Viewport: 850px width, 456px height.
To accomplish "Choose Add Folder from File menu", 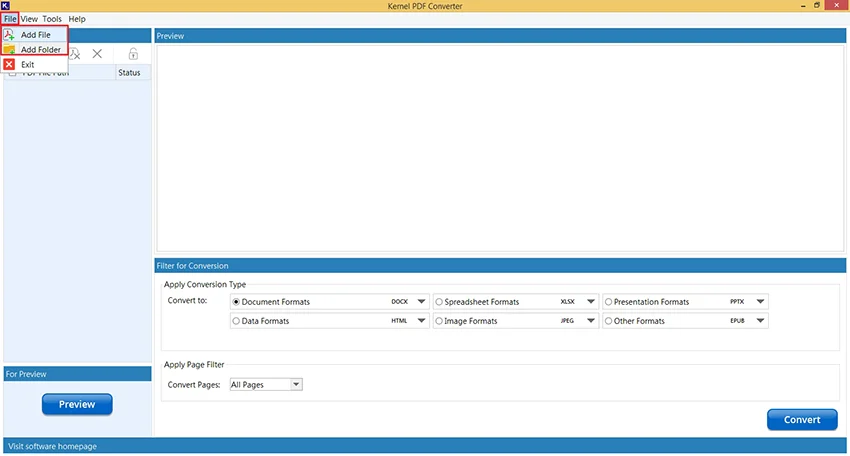I will click(35, 49).
